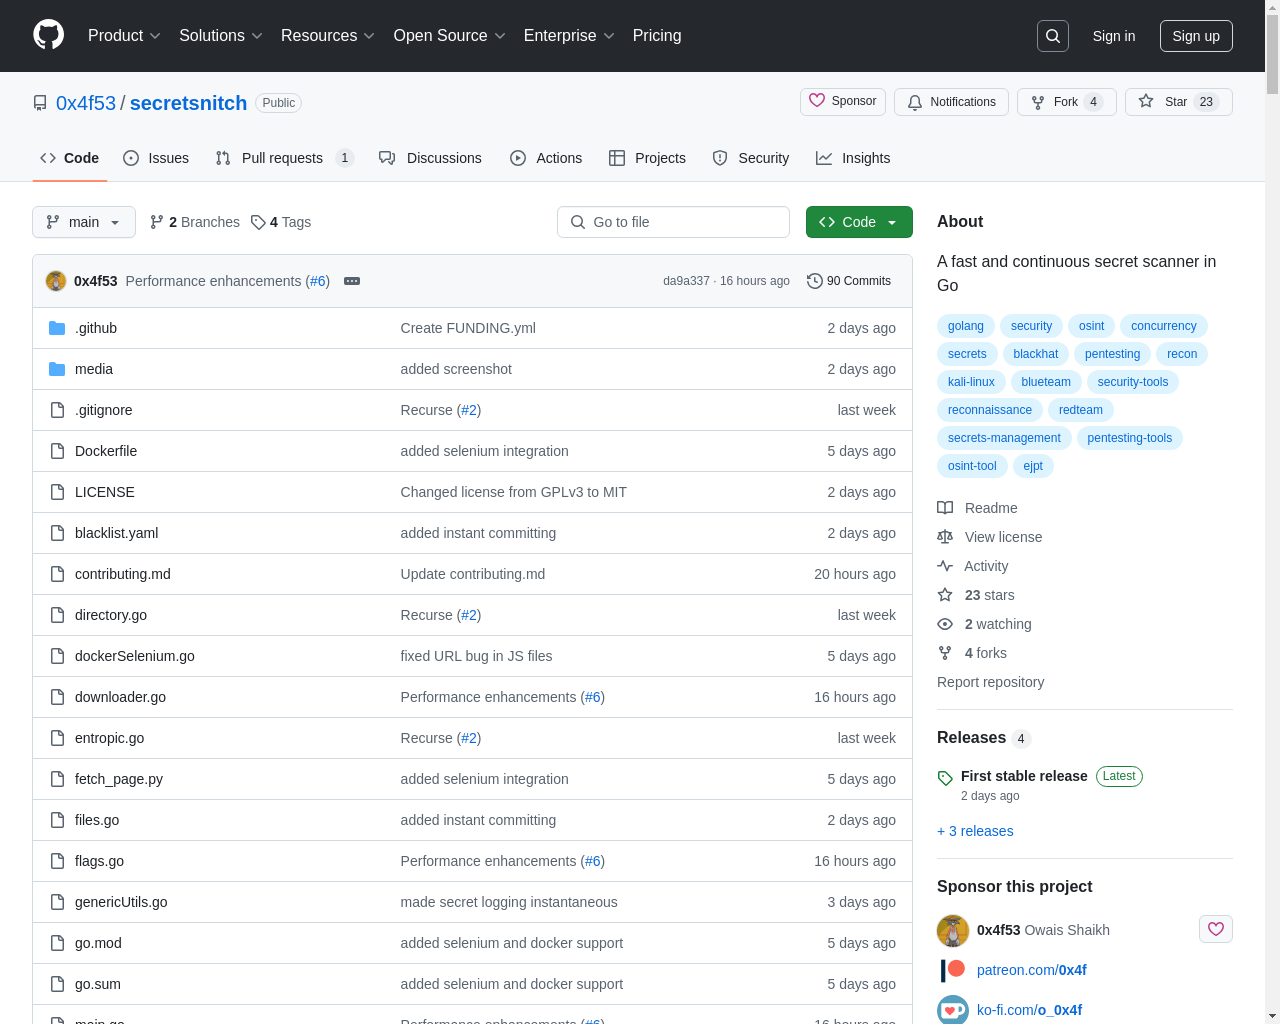Screen dimensions: 1280x1024
Task: Click the release tag icon for First stable release
Action: tap(945, 777)
